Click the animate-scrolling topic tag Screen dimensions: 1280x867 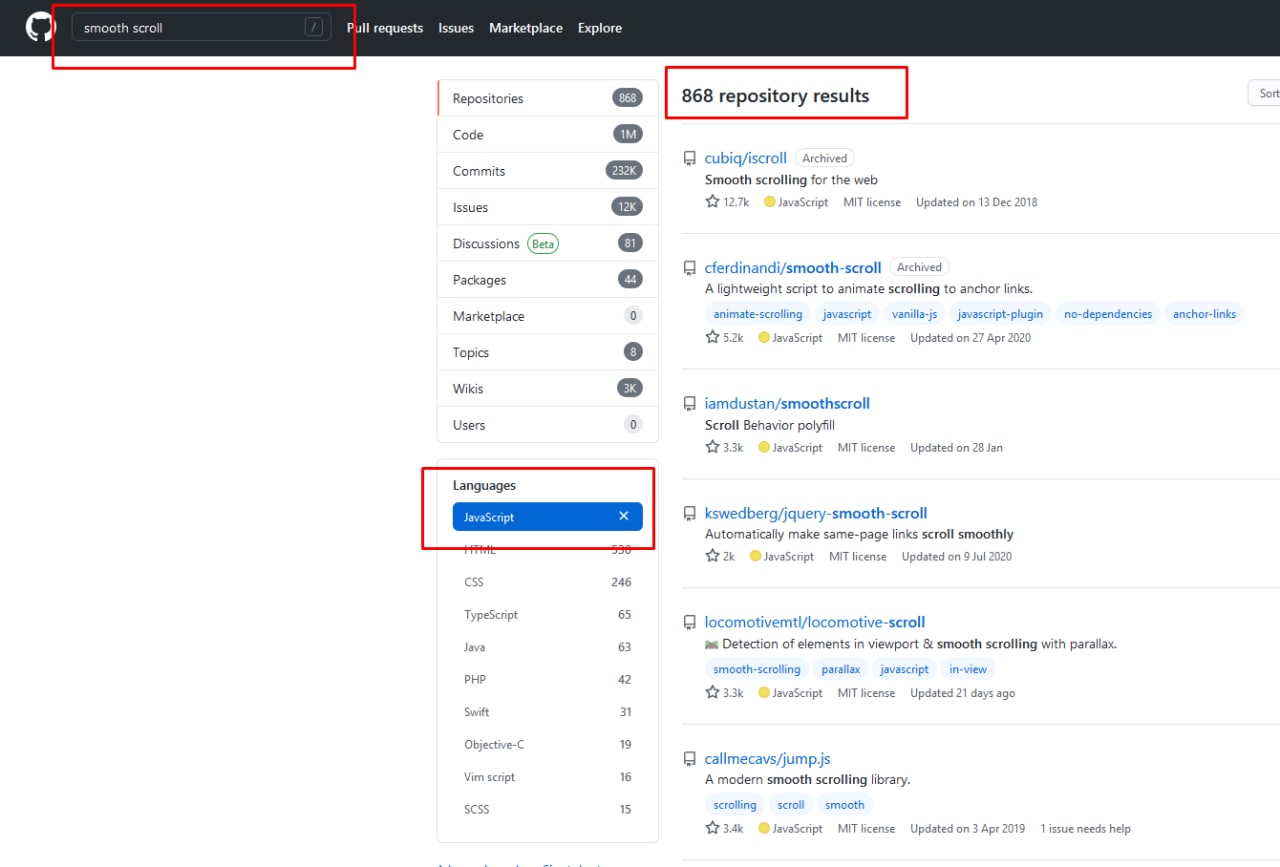[x=757, y=314]
